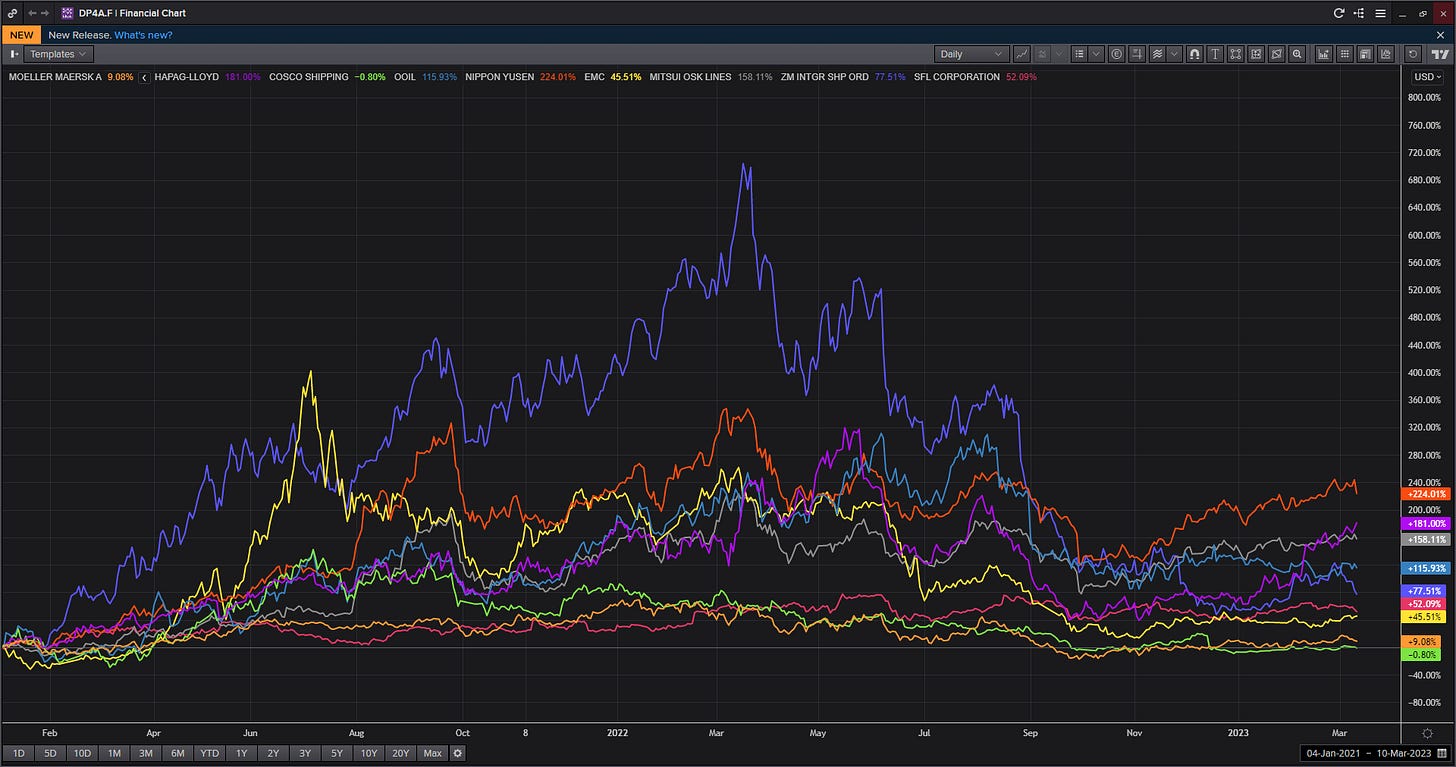
Task: Click the analyses wavy lines icon
Action: [1157, 54]
